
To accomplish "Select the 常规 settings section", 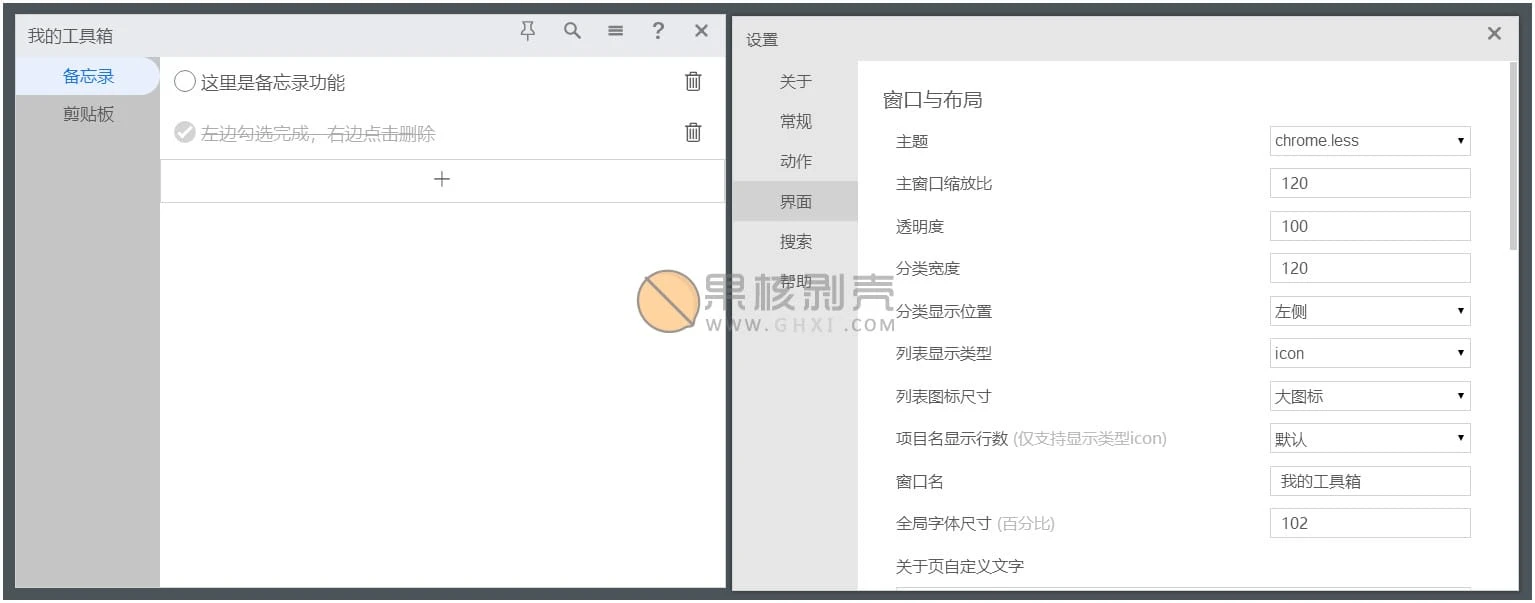I will [795, 121].
